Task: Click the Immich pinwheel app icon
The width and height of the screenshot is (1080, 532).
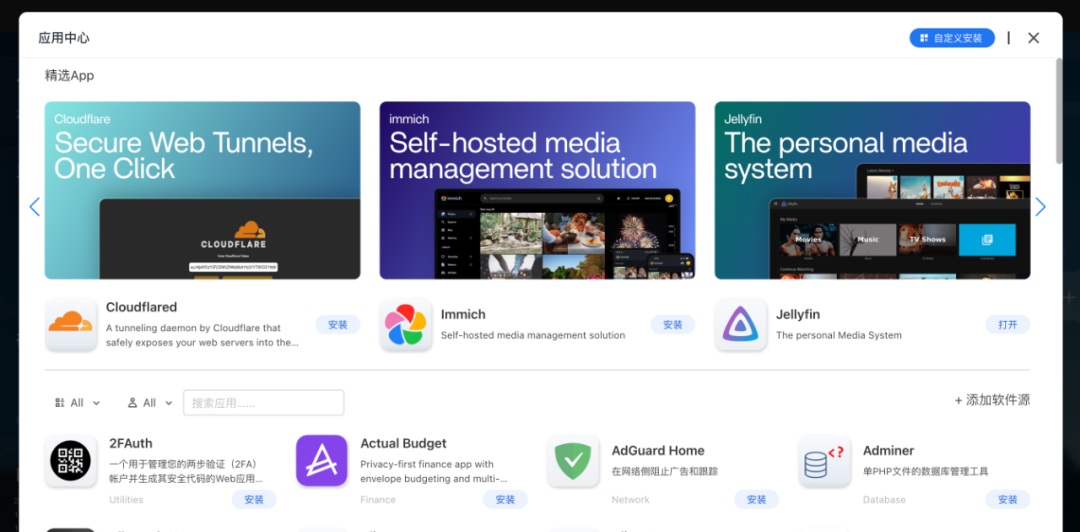Action: tap(406, 324)
